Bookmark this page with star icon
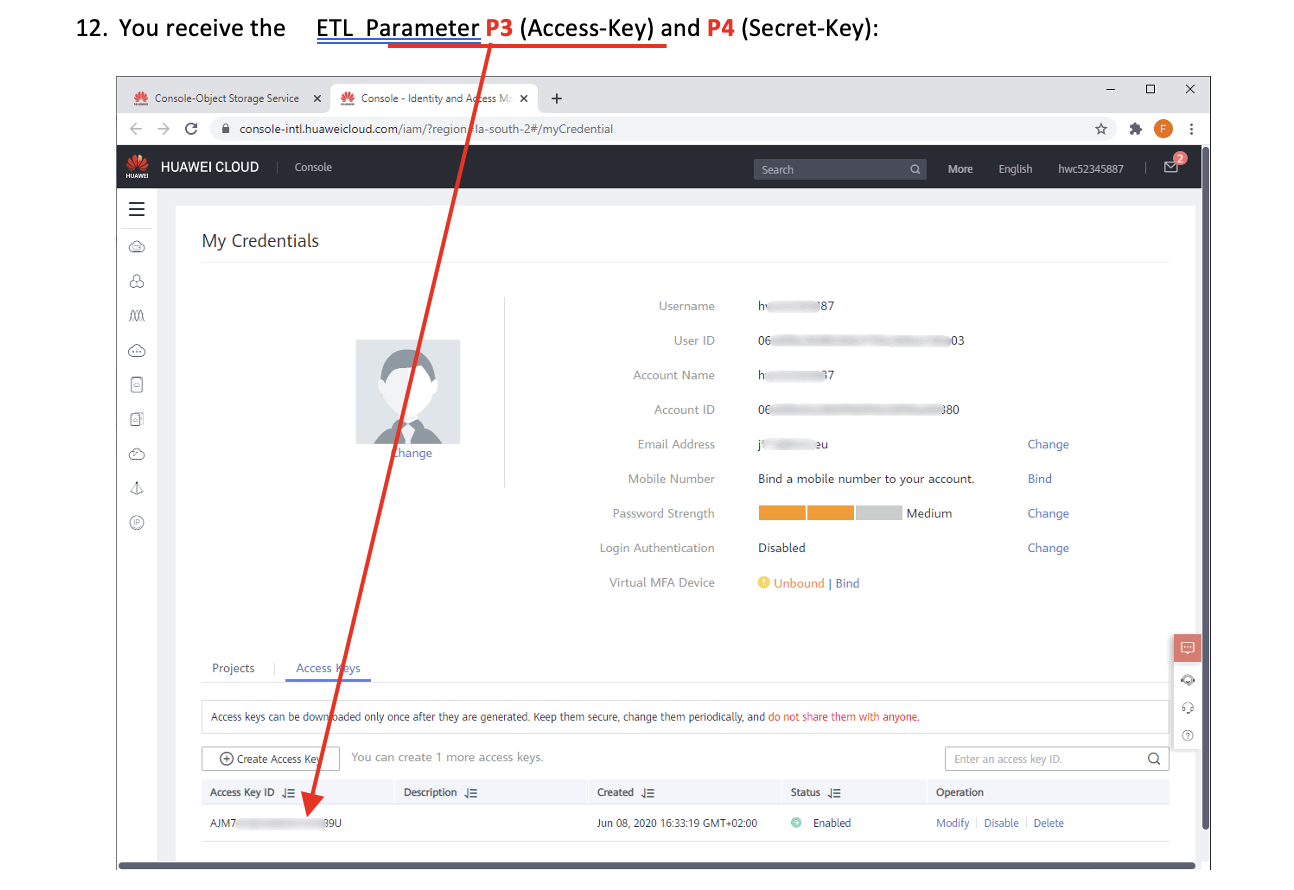This screenshot has height=890, width=1294. pyautogui.click(x=1101, y=129)
